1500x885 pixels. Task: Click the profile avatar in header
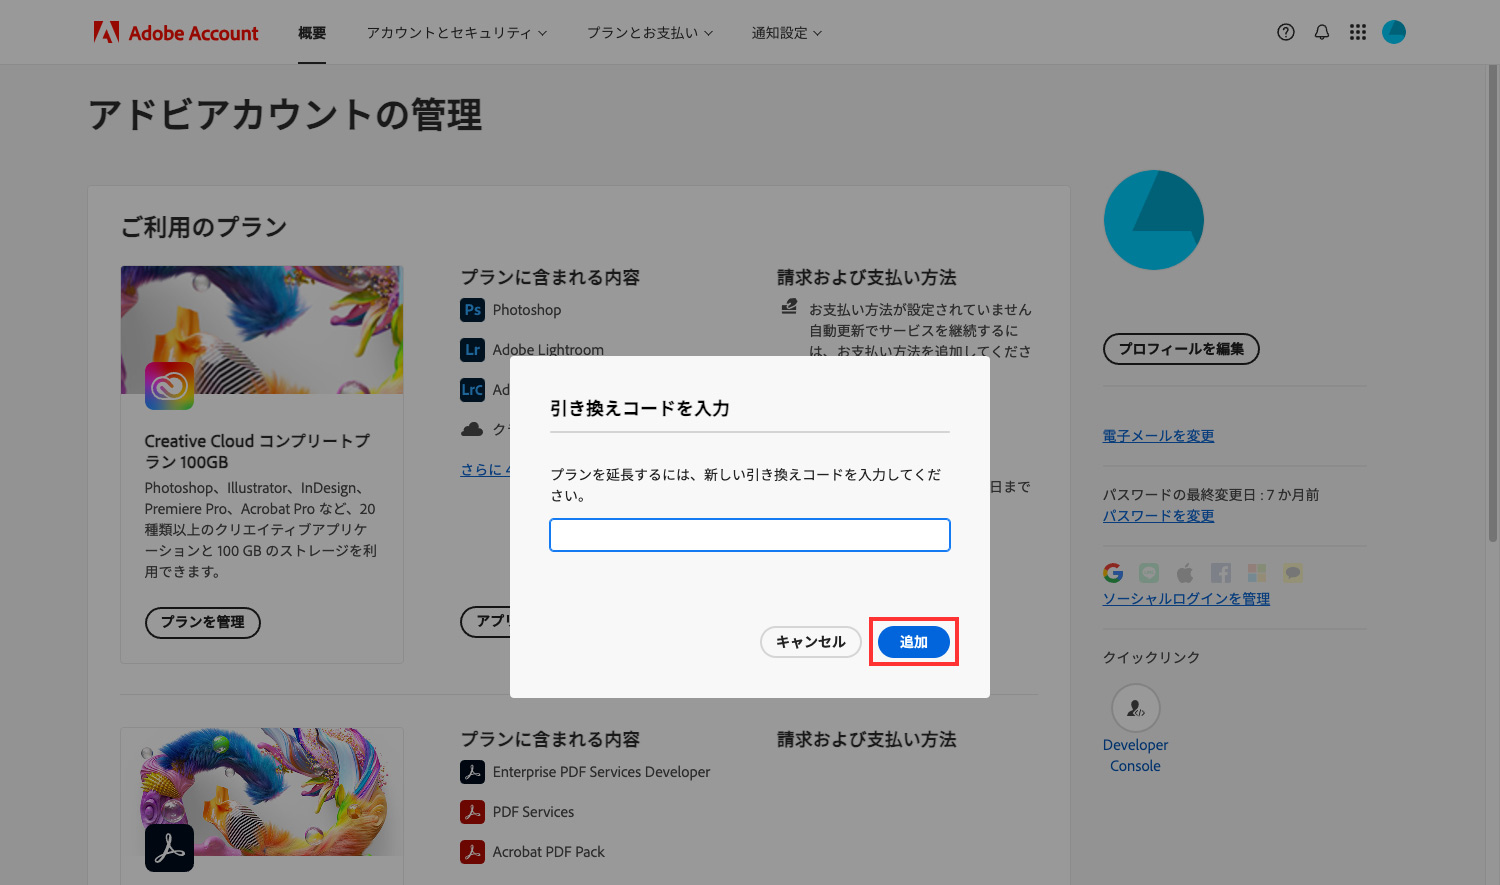click(x=1394, y=32)
